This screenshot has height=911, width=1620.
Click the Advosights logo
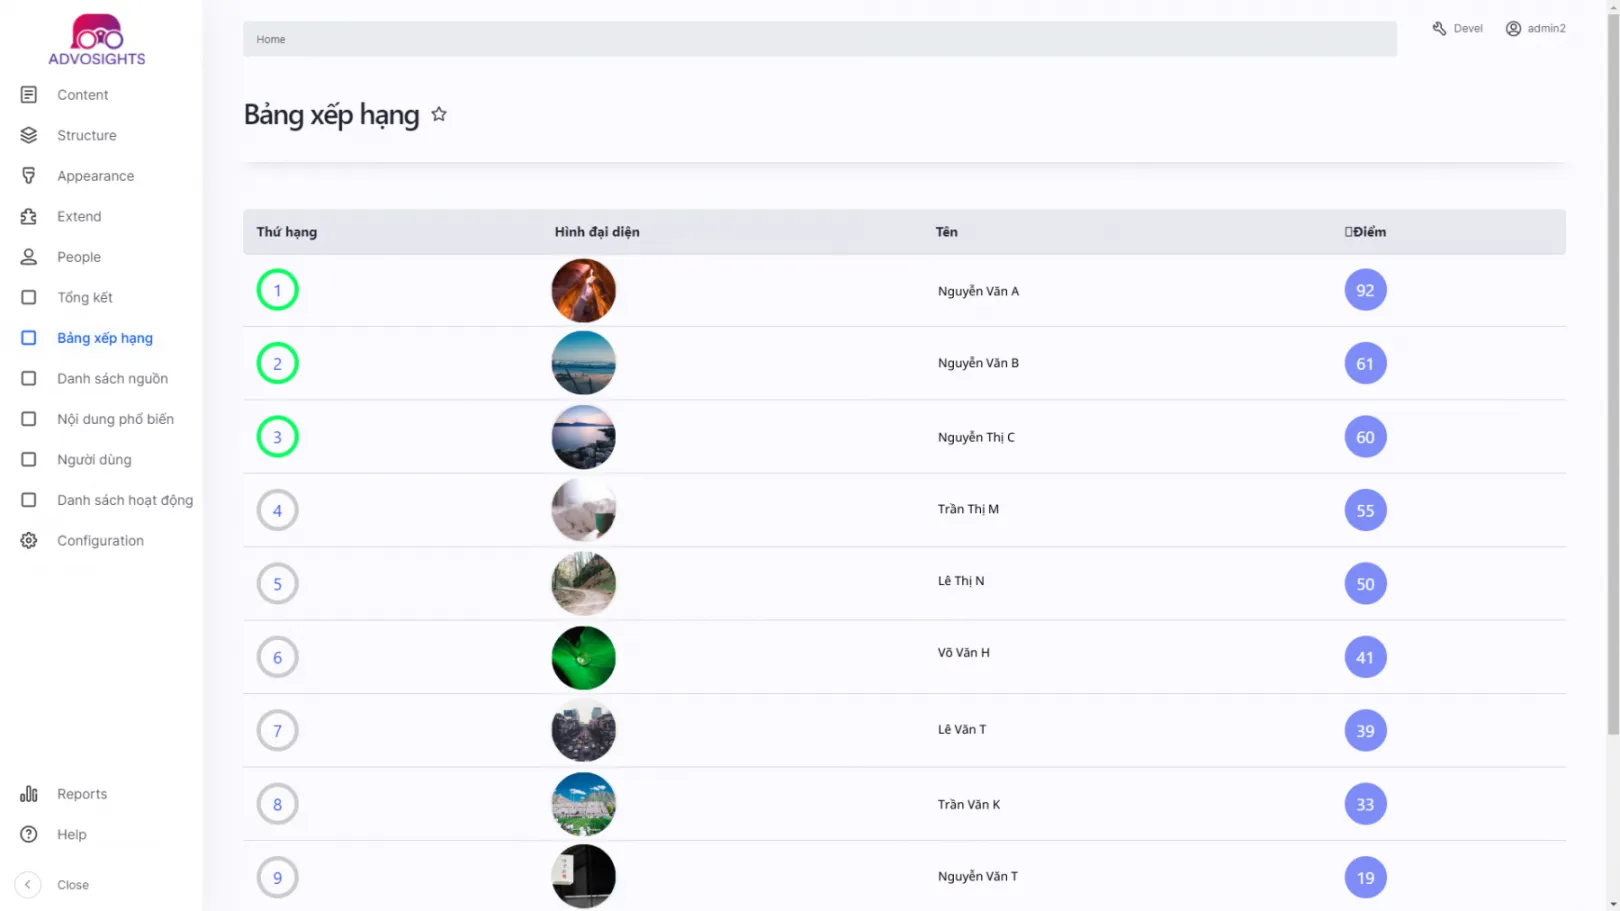pyautogui.click(x=97, y=40)
